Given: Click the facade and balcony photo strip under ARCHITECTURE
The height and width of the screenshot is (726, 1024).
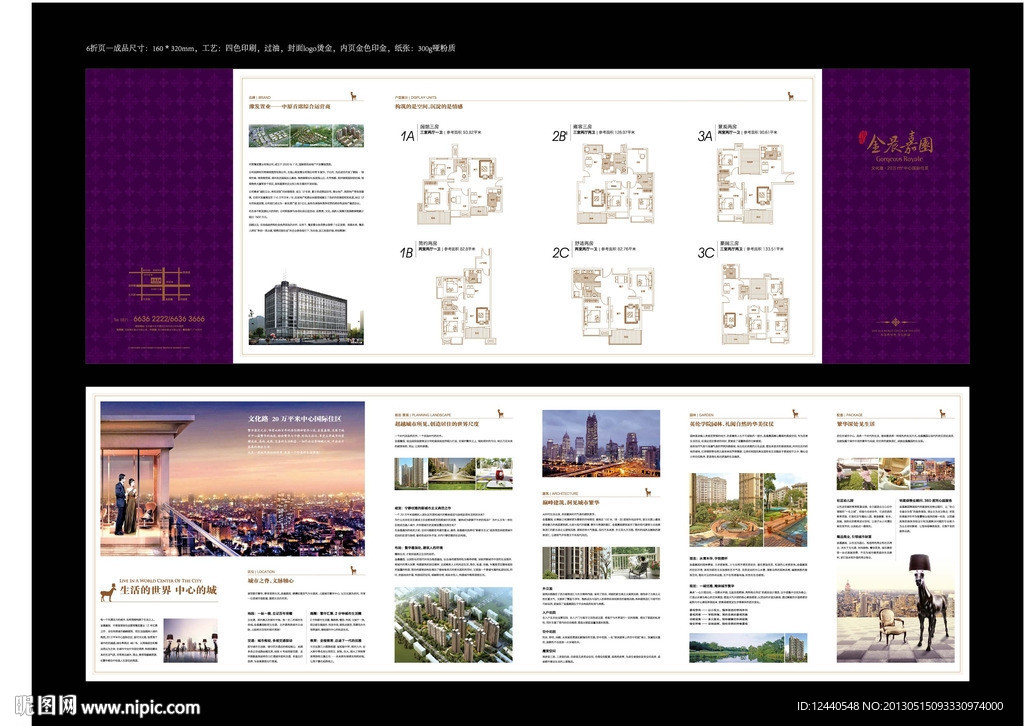Looking at the screenshot, I should point(601,563).
